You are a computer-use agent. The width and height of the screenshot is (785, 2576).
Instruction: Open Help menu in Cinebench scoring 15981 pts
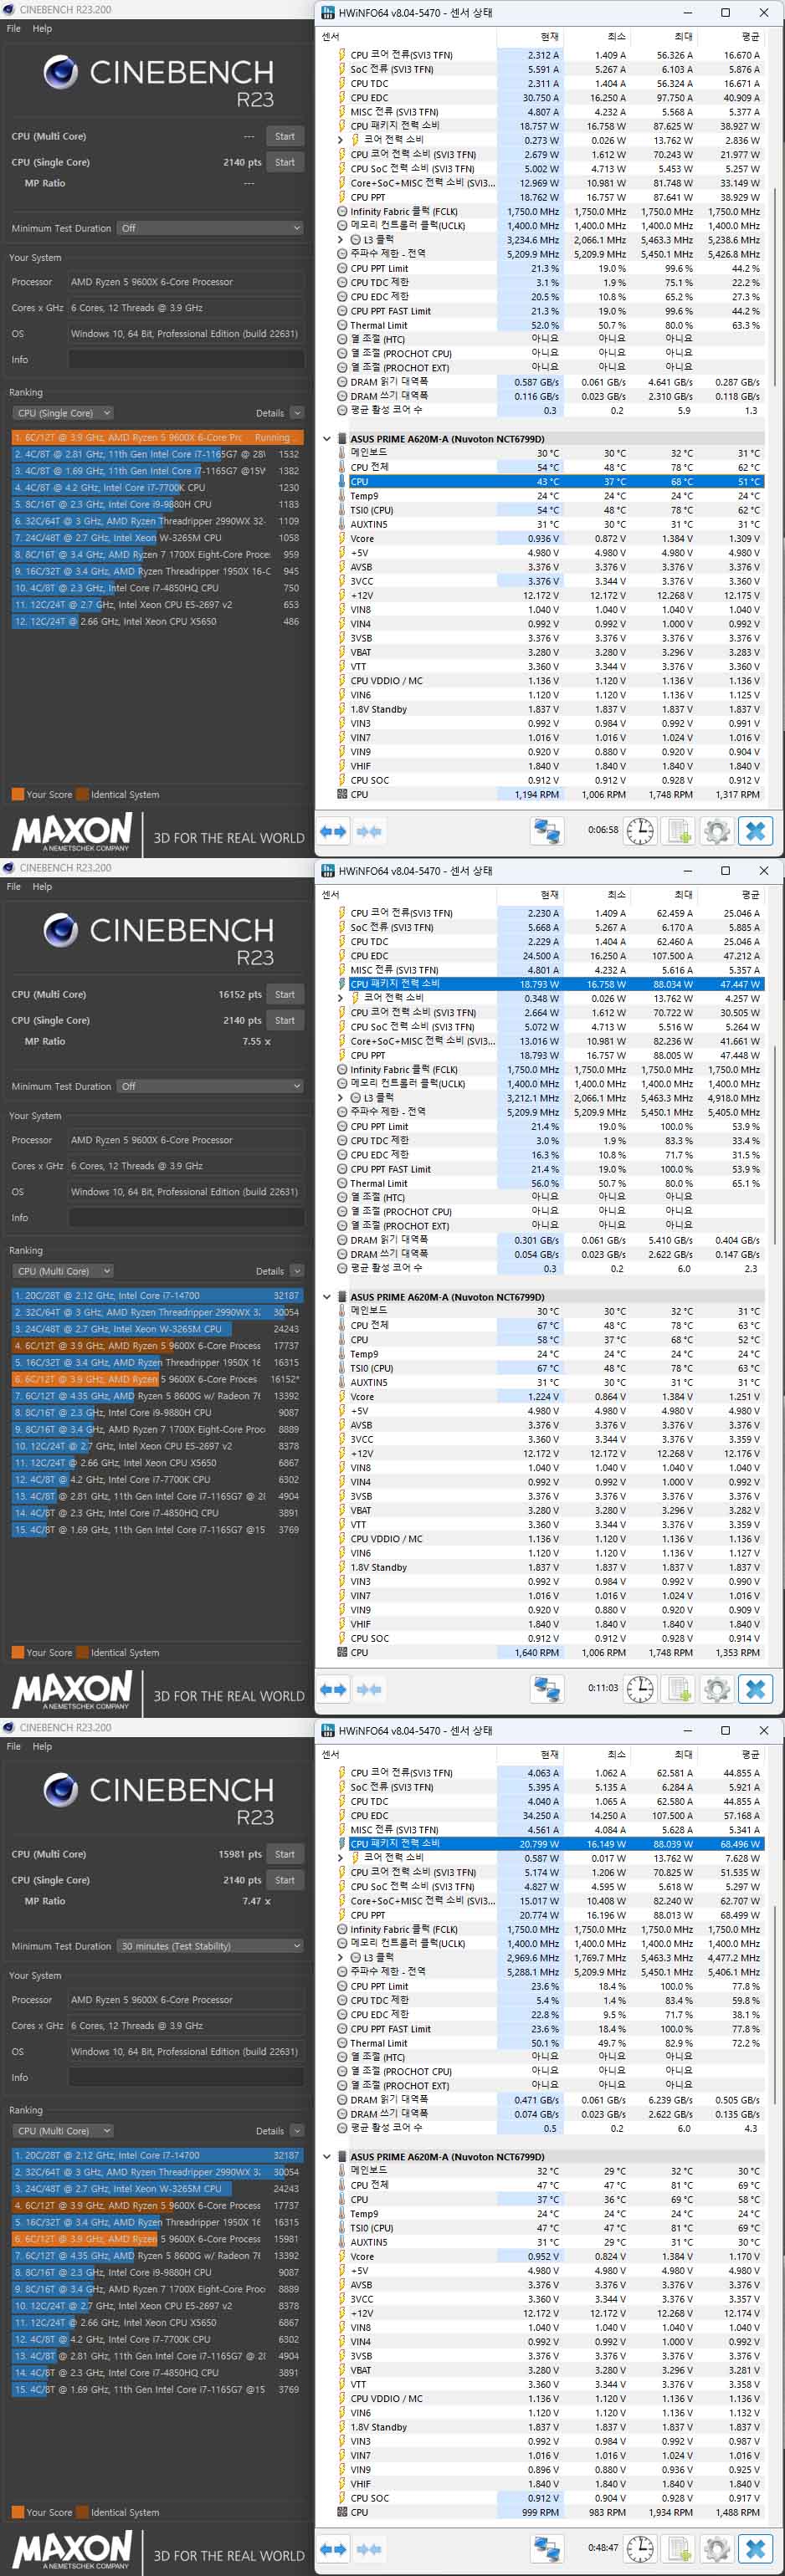(42, 1746)
